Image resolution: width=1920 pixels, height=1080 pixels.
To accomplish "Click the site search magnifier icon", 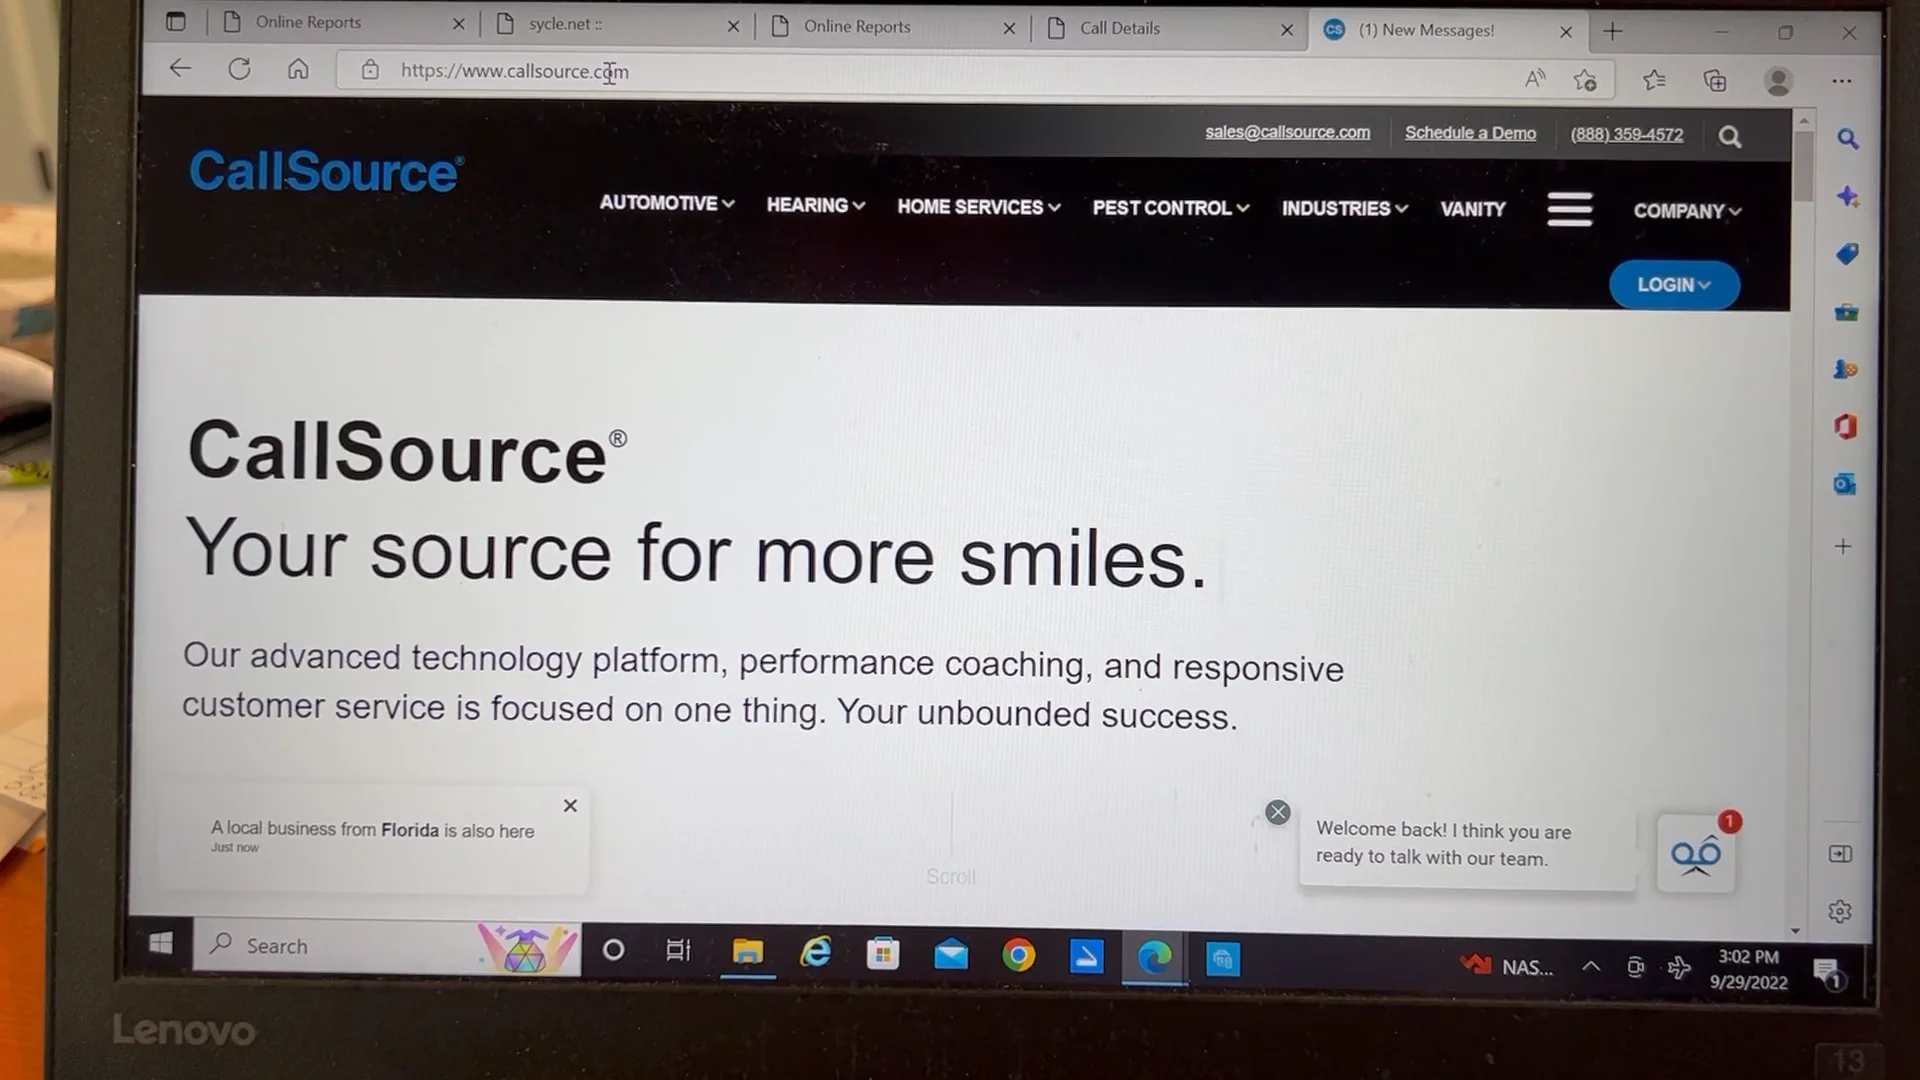I will pyautogui.click(x=1730, y=137).
